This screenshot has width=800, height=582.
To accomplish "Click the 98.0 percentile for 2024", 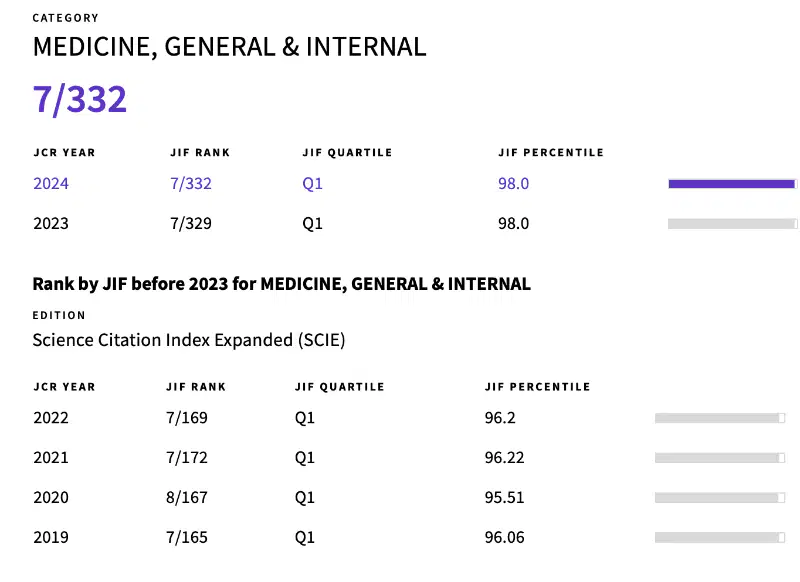I will pyautogui.click(x=513, y=184).
